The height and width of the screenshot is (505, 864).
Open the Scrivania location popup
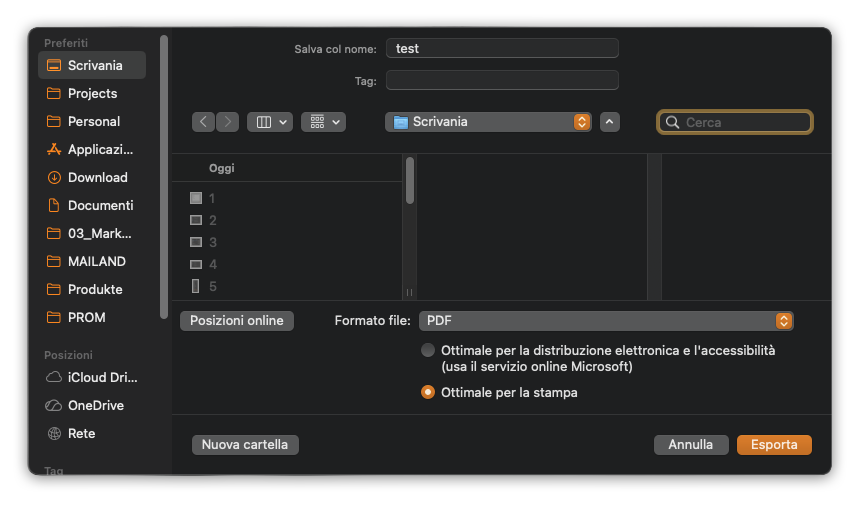click(488, 122)
